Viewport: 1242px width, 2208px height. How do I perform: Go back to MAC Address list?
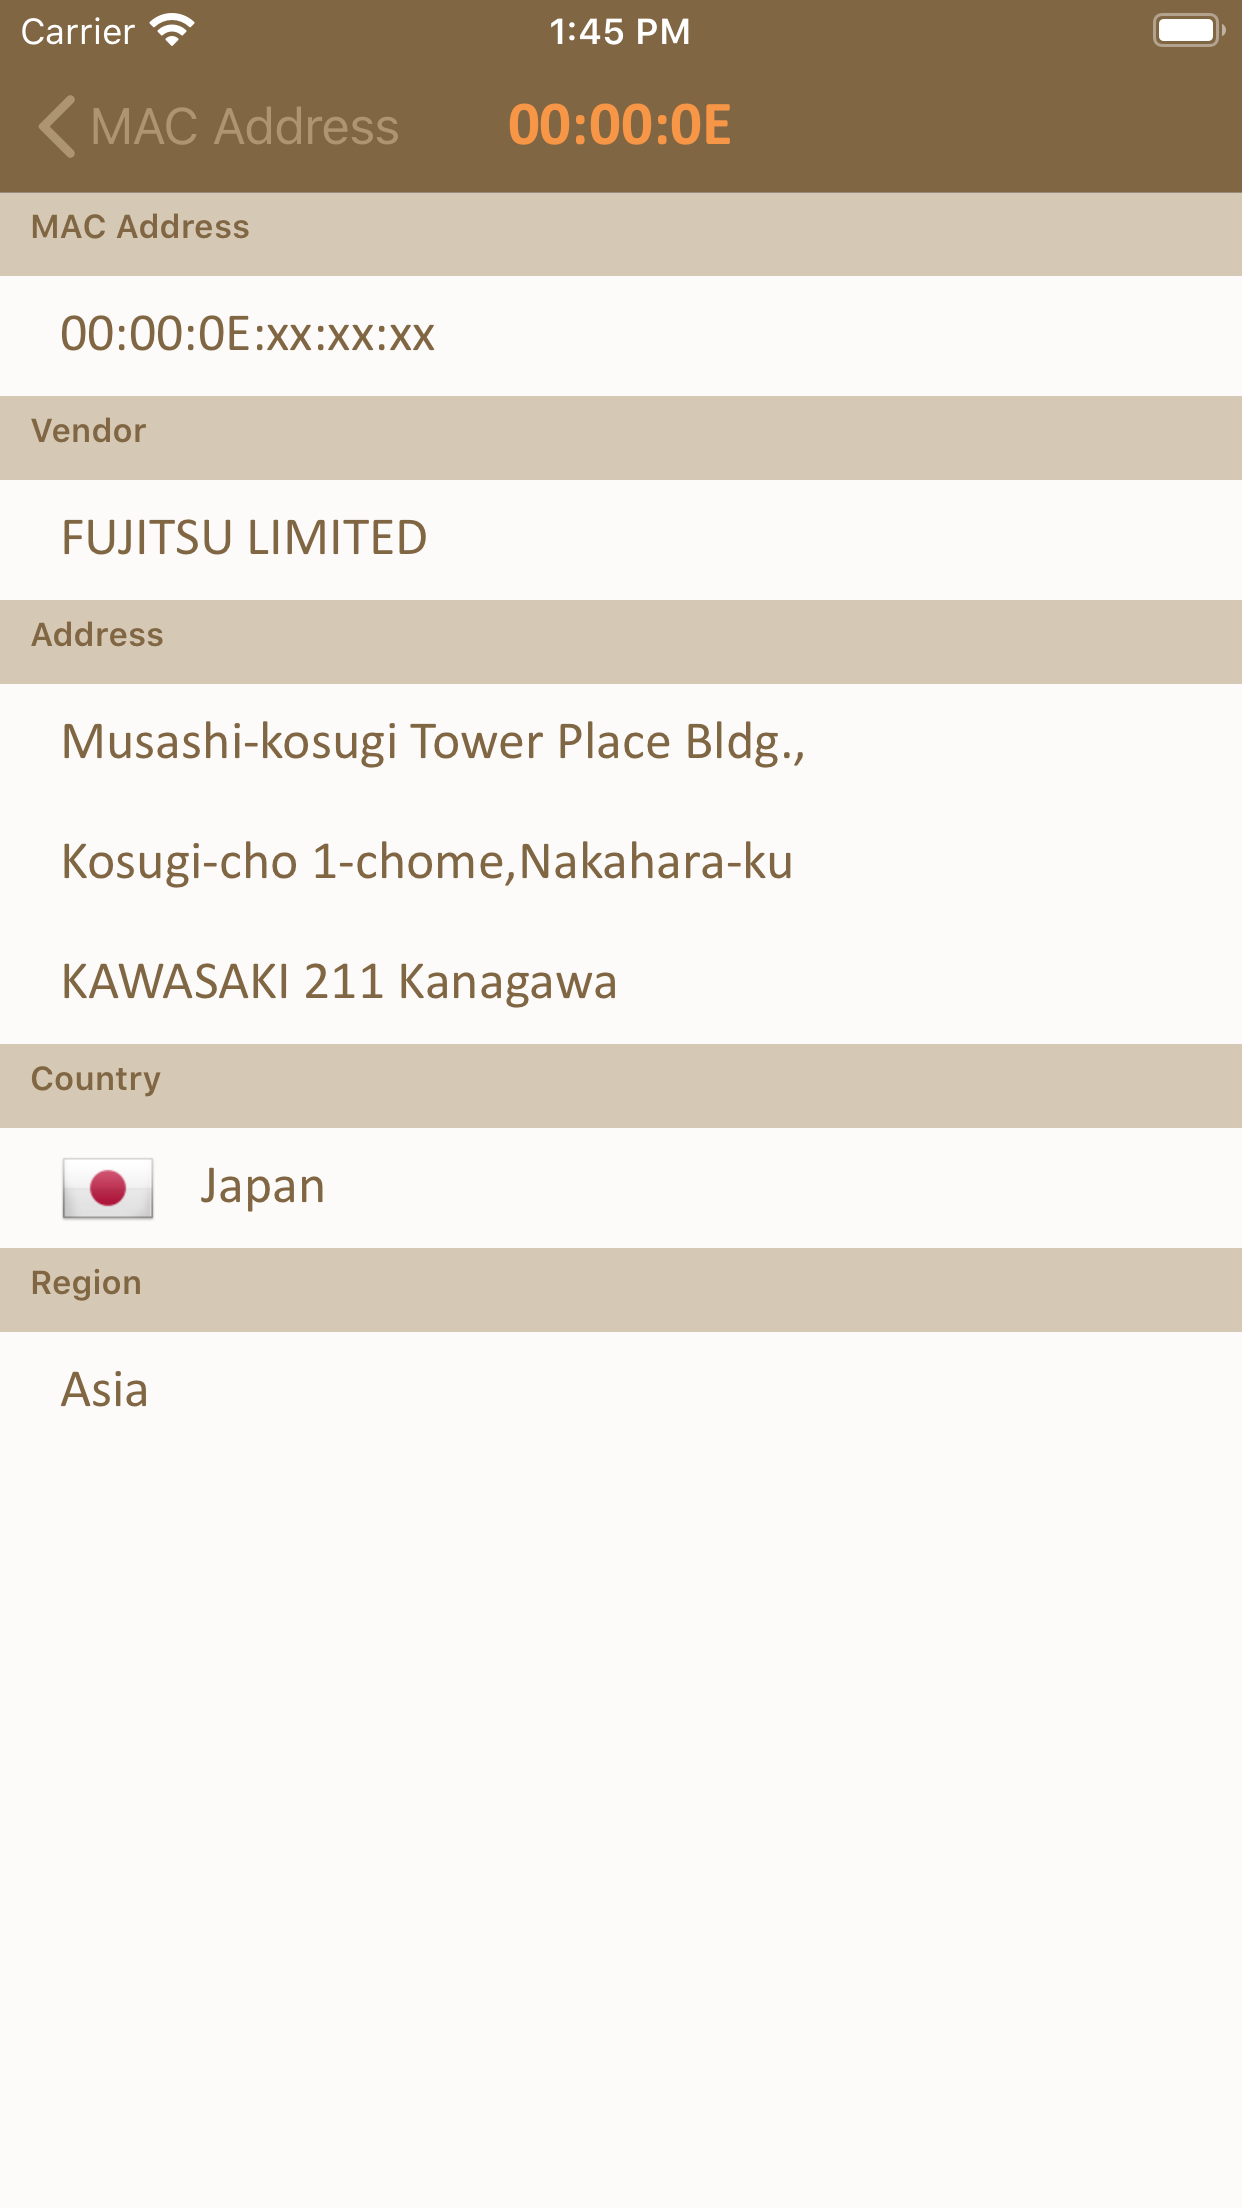pos(244,127)
